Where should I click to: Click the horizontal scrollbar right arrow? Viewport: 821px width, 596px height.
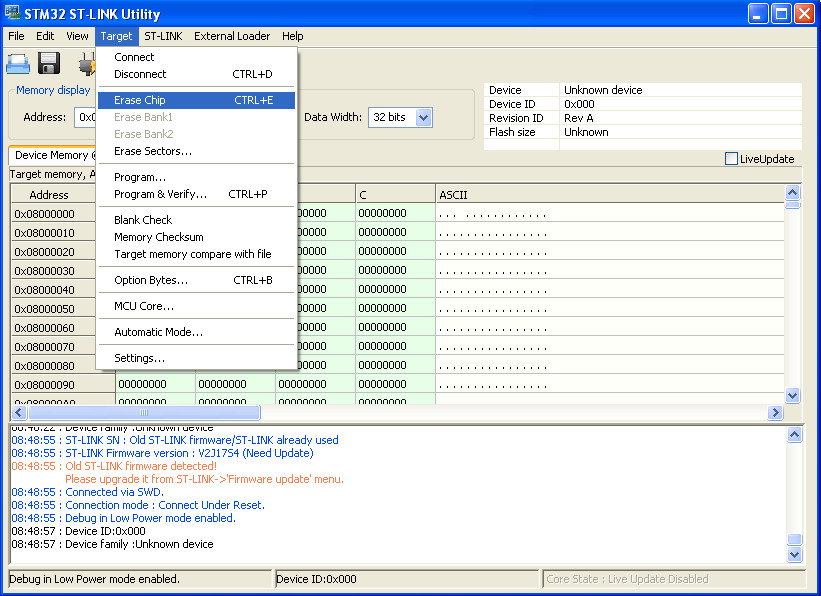click(775, 413)
